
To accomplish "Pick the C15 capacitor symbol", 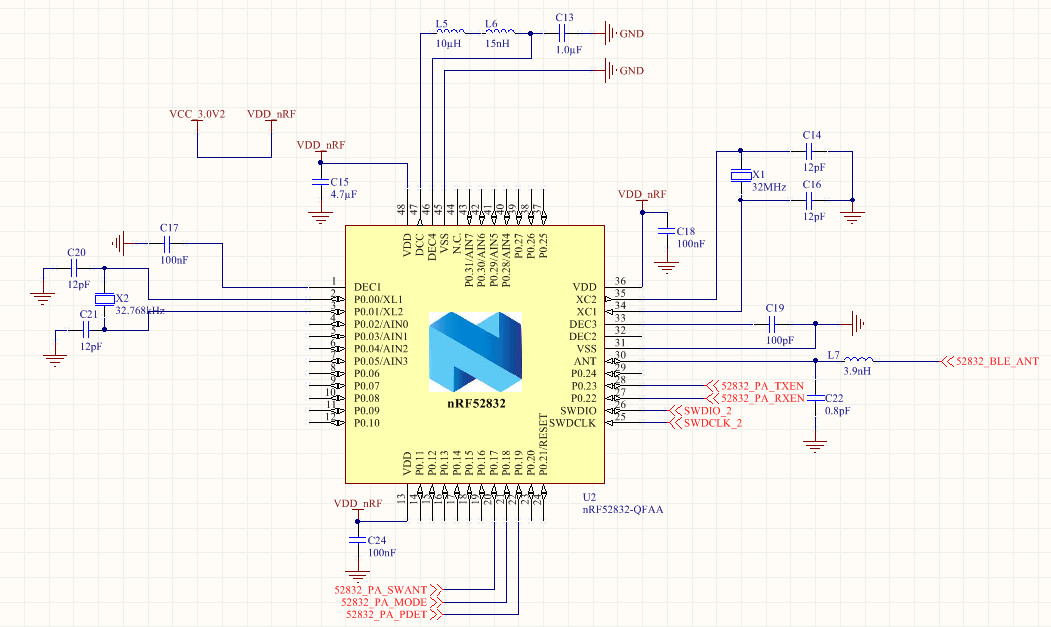I will 320,182.
